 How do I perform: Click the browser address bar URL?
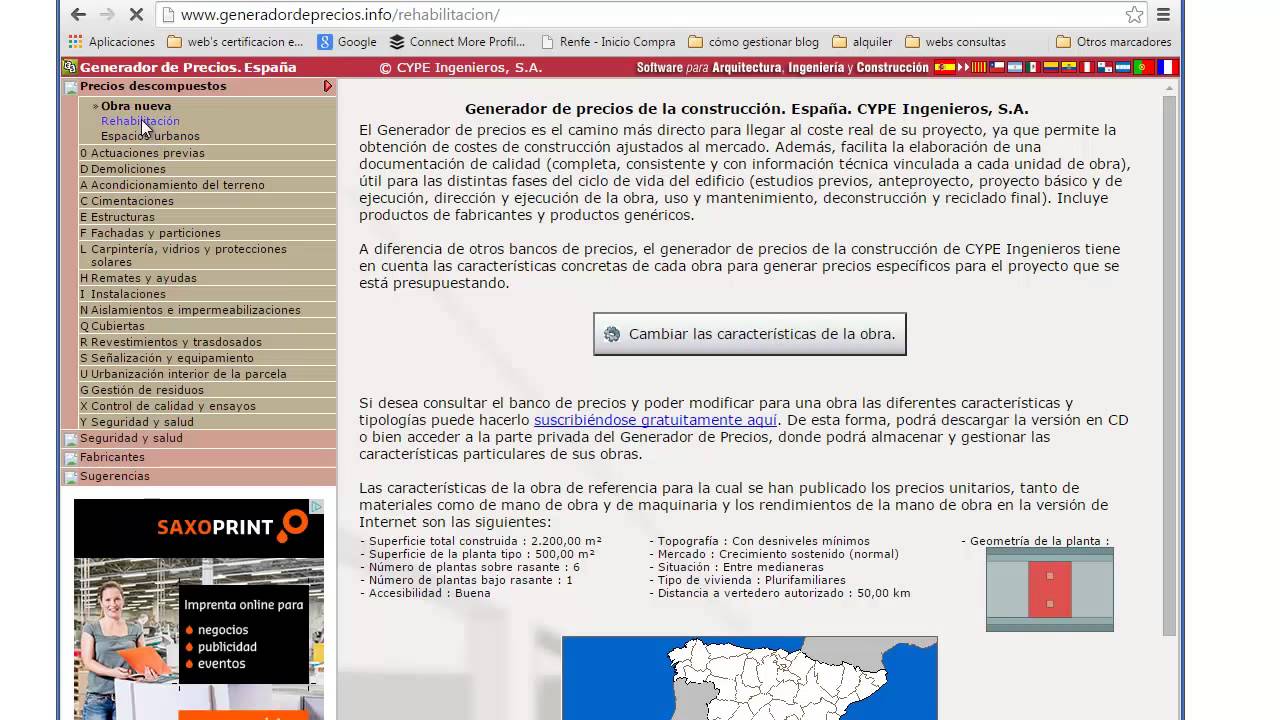pyautogui.click(x=340, y=15)
